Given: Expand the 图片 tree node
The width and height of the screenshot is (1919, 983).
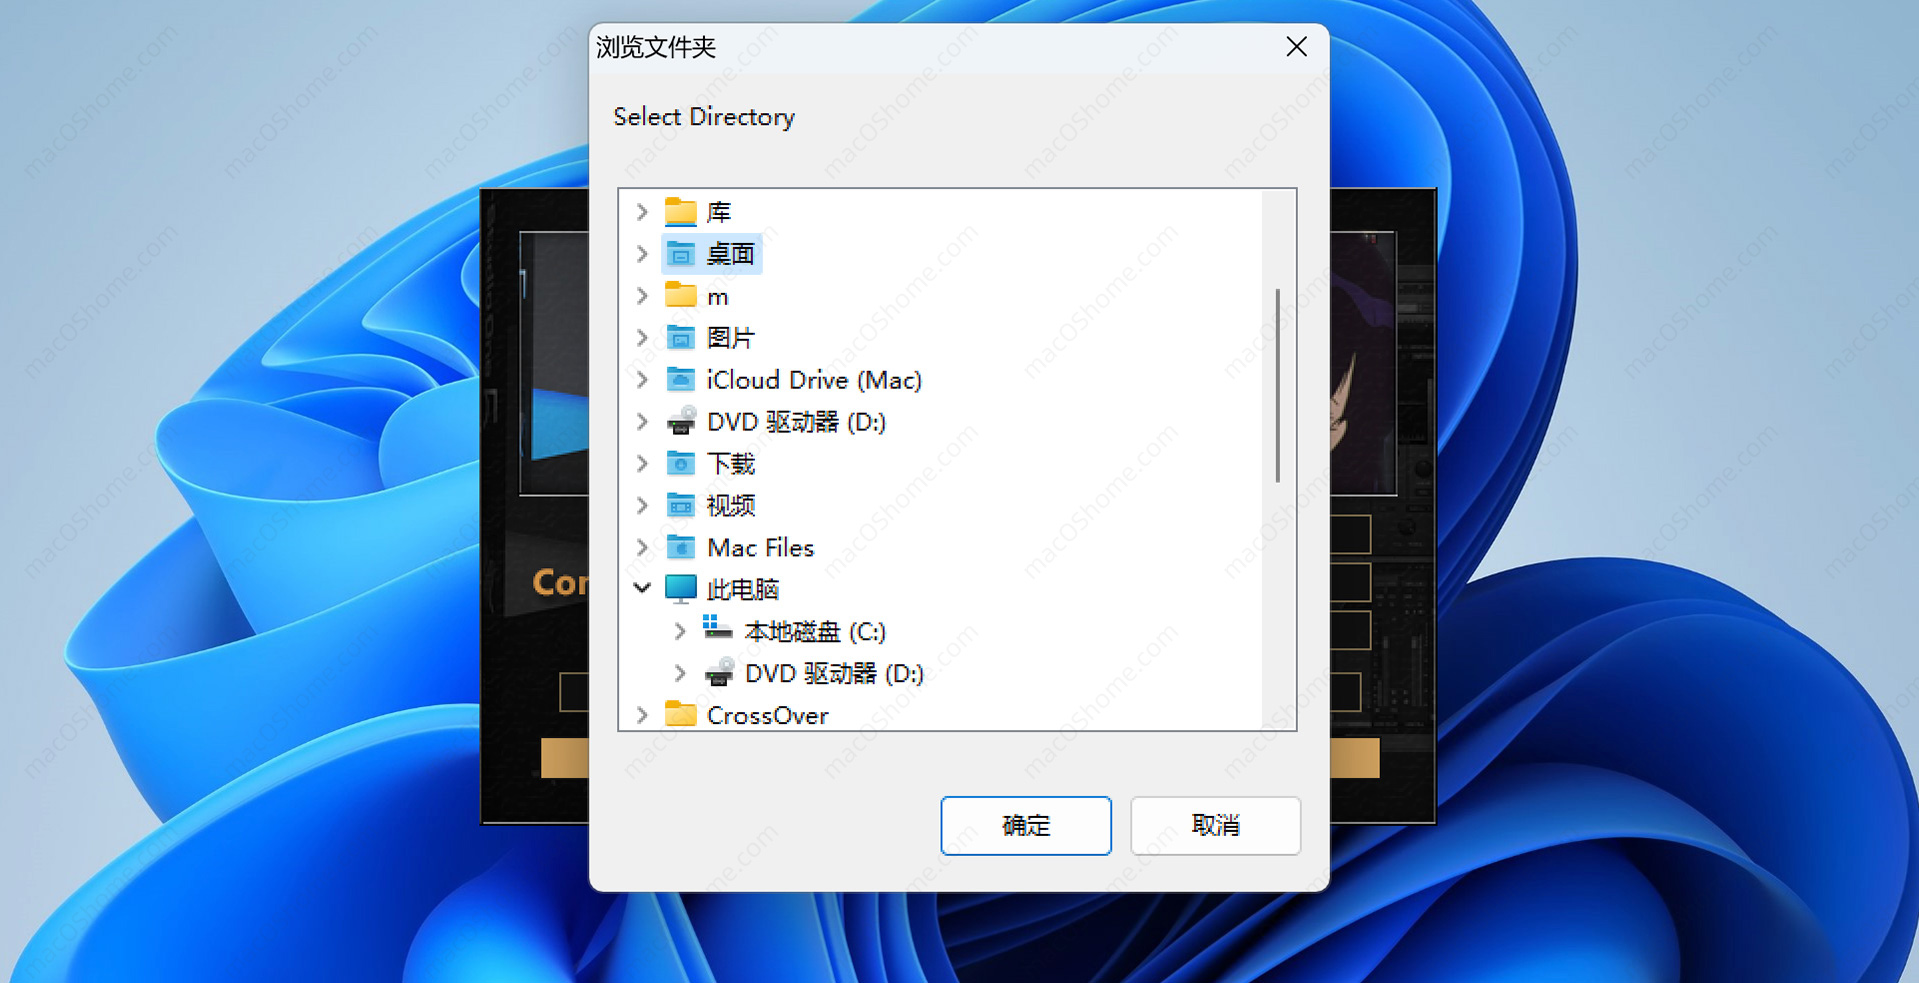Looking at the screenshot, I should (x=642, y=338).
